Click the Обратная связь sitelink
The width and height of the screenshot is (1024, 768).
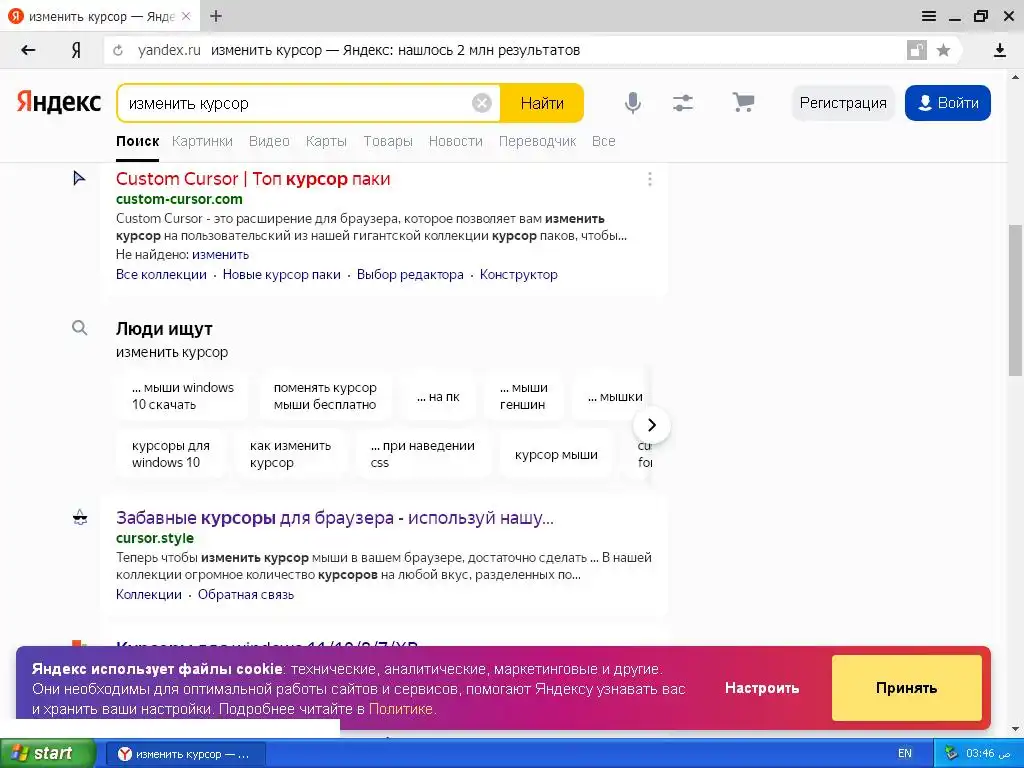pyautogui.click(x=246, y=594)
